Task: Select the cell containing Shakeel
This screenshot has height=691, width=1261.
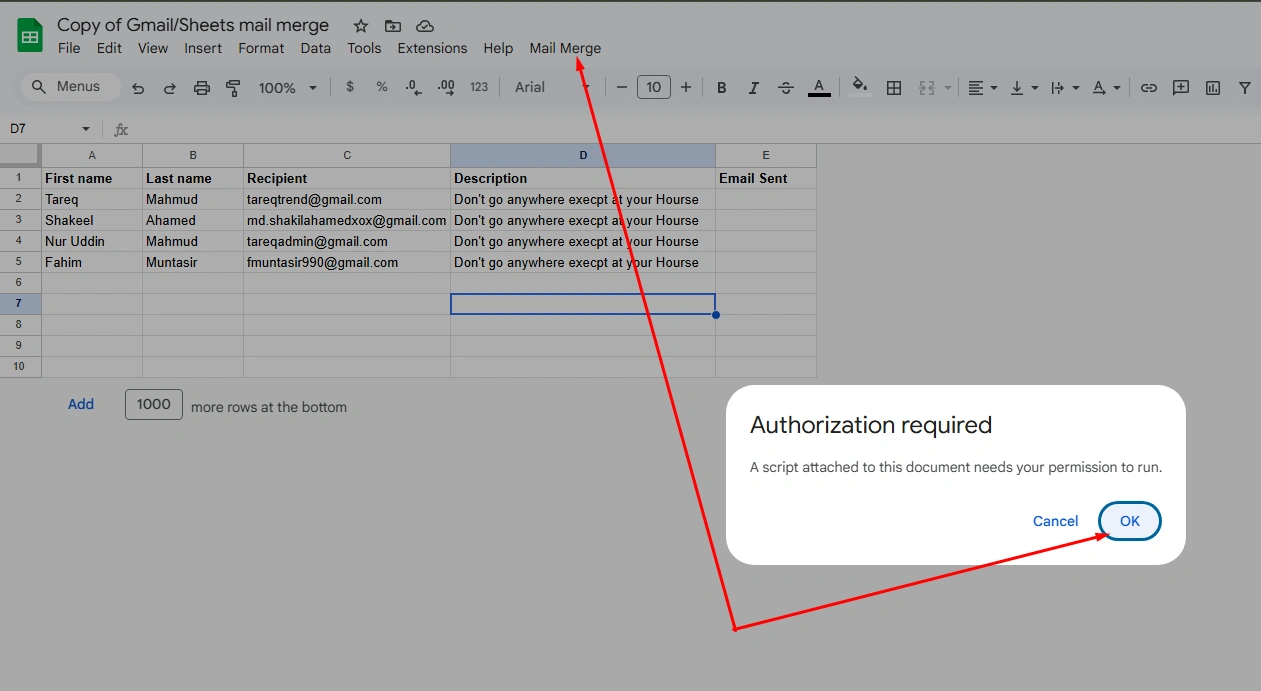Action: [92, 220]
